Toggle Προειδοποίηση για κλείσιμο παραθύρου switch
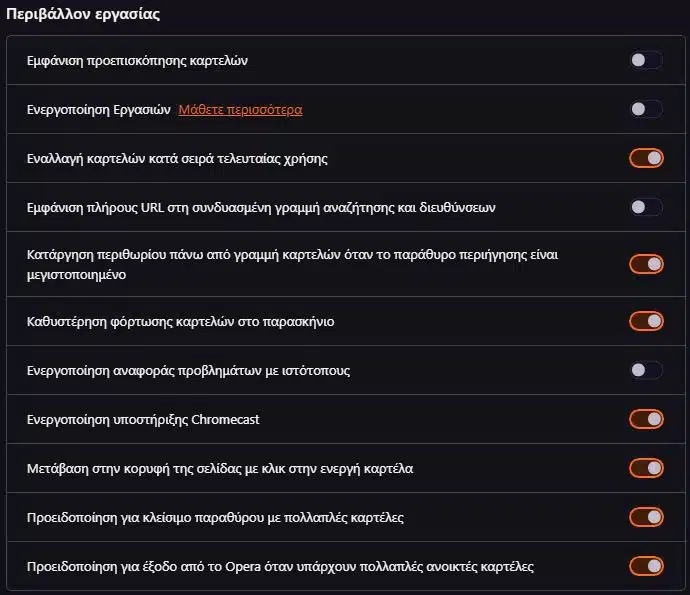Viewport: 690px width, 595px height. (x=646, y=517)
